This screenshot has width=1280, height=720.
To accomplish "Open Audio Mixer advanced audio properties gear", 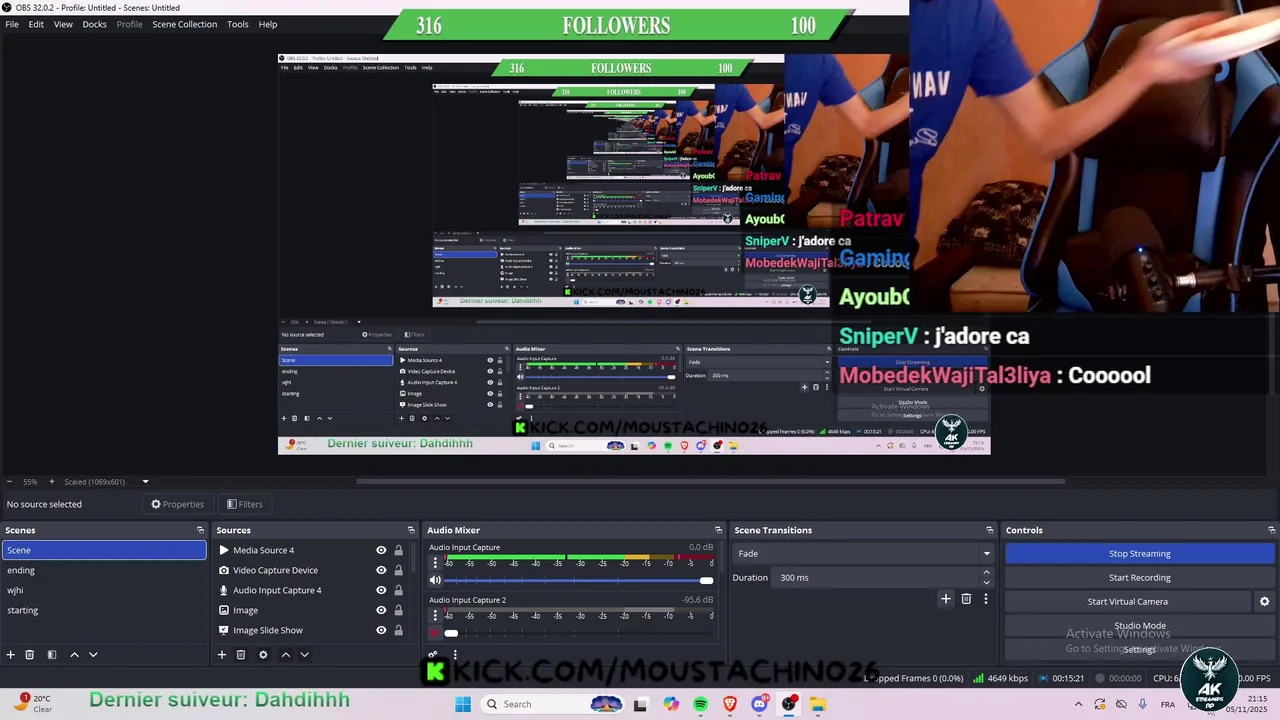I will (x=433, y=655).
